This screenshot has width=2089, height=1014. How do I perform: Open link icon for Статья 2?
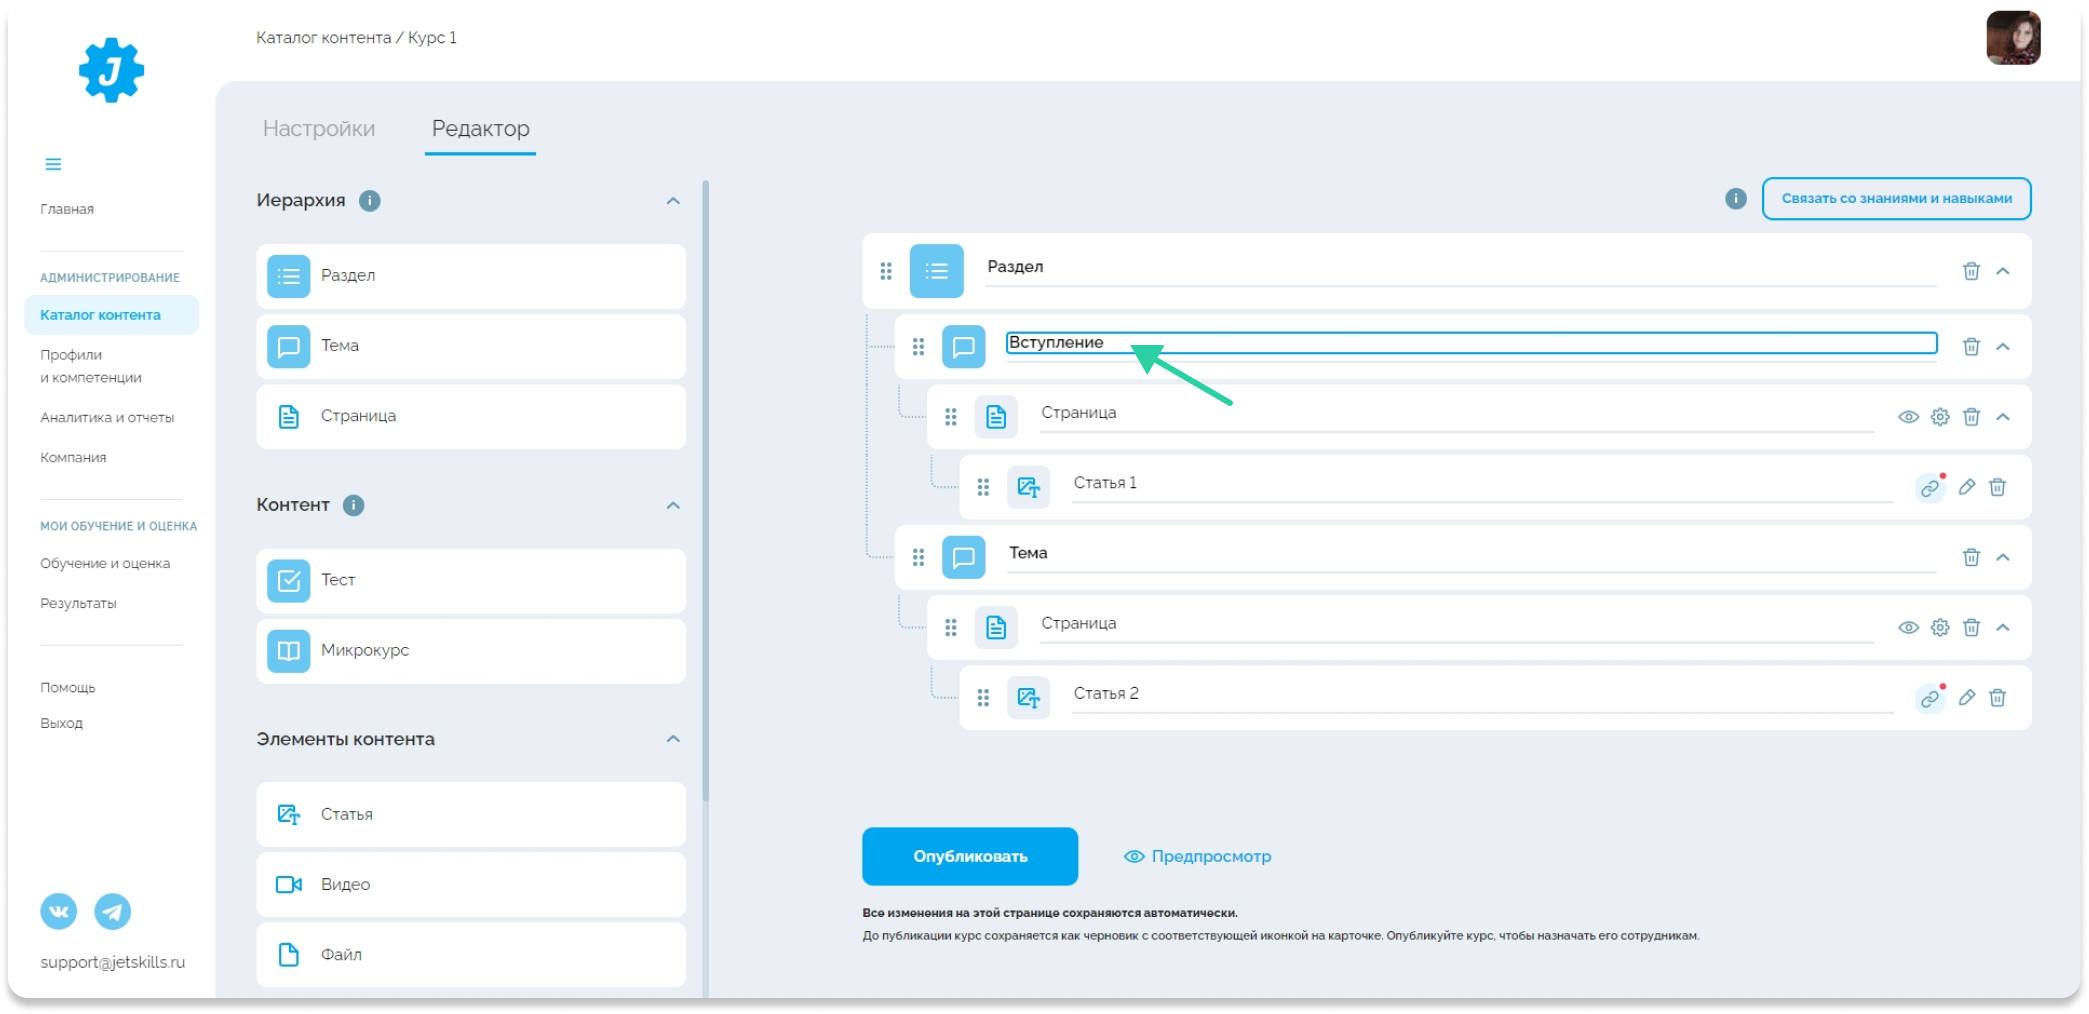point(1930,698)
